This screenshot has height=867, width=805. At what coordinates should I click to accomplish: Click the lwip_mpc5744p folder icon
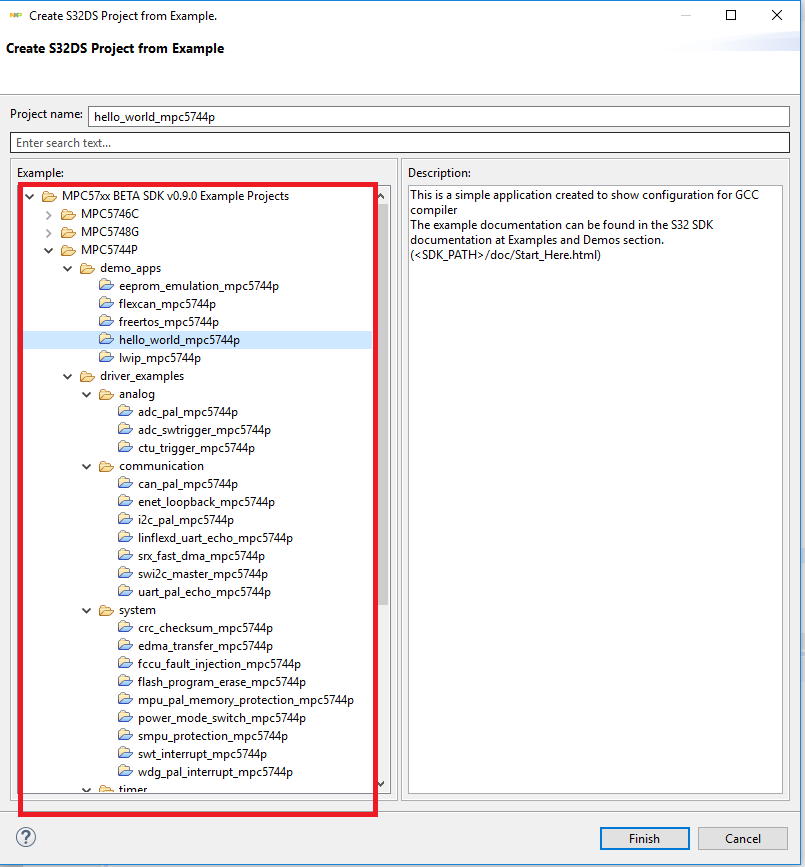[106, 357]
